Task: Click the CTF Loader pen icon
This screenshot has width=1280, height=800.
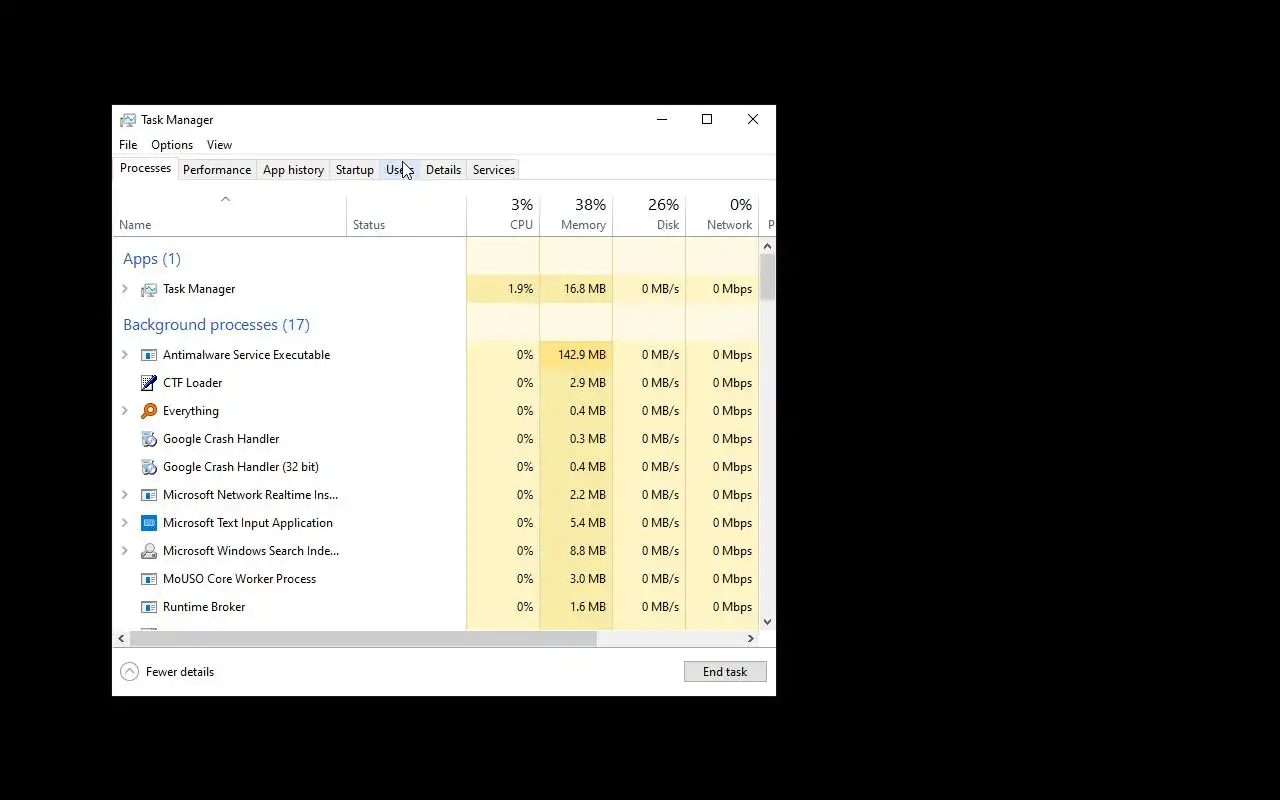Action: click(149, 383)
